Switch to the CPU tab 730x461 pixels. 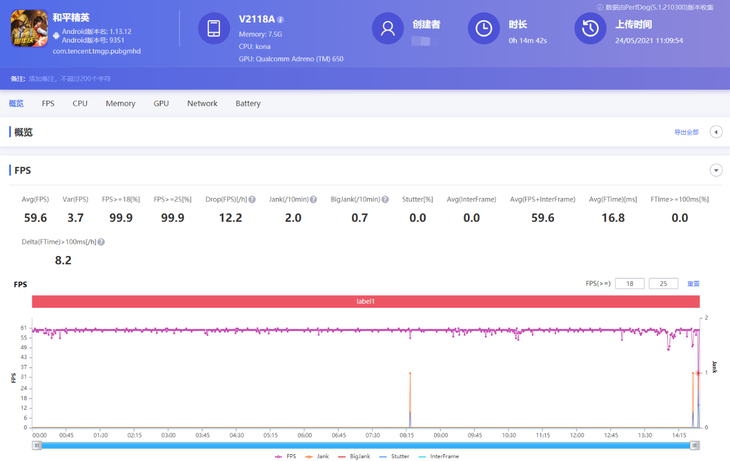pyautogui.click(x=80, y=104)
